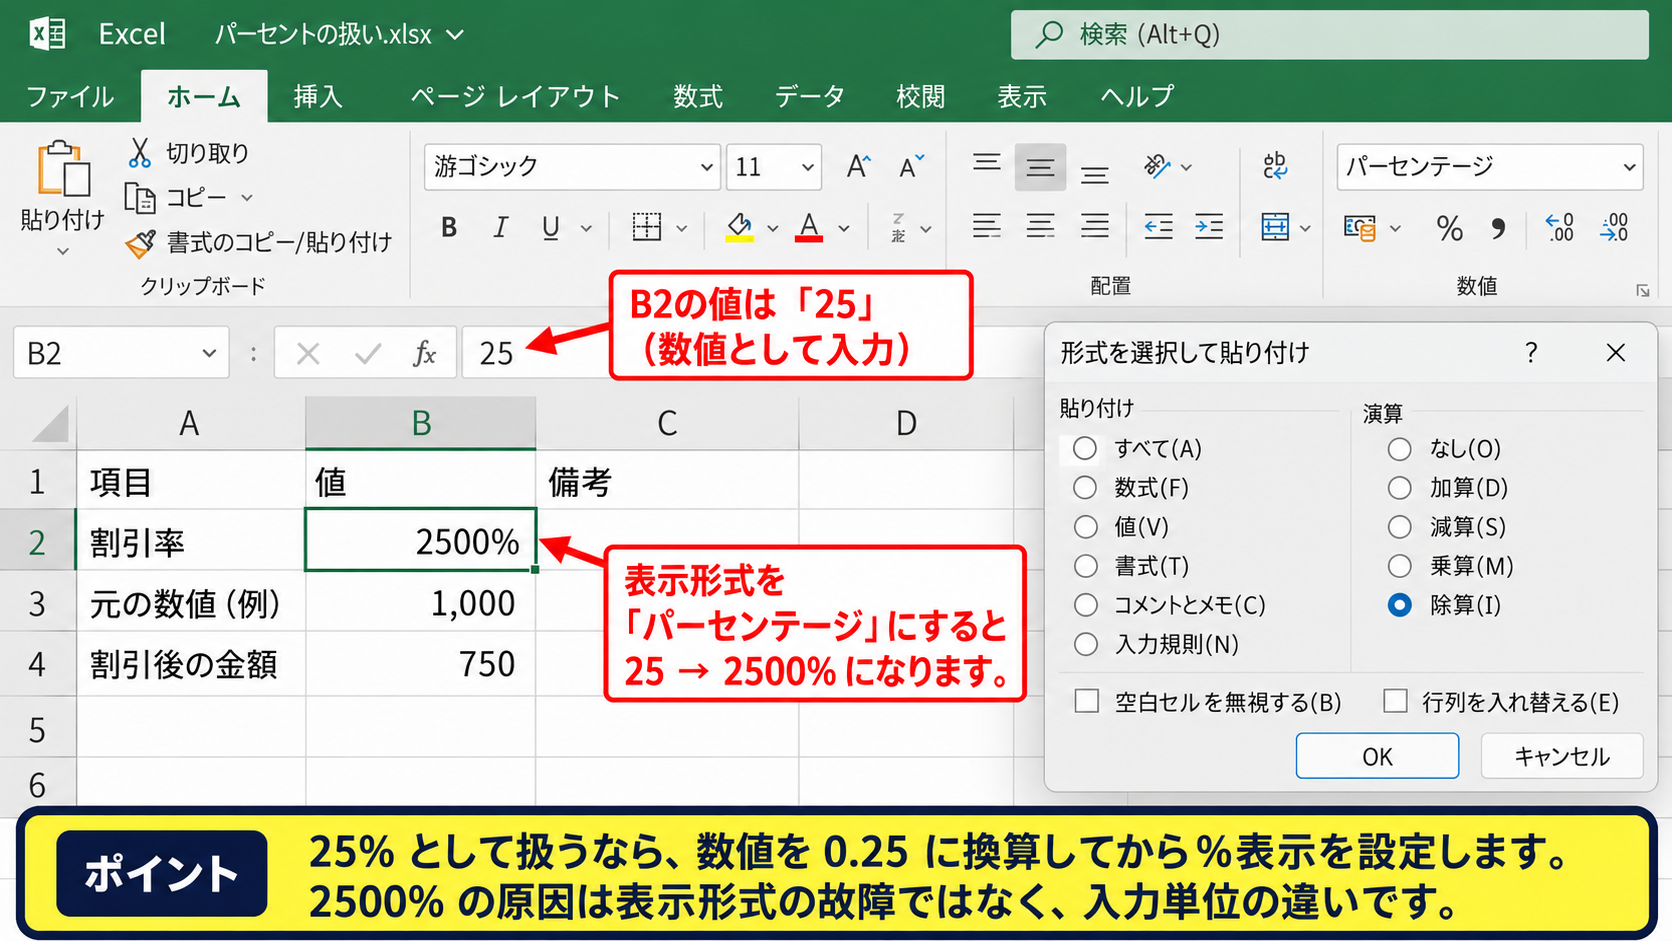The image size is (1672, 941).
Task: Switch to the 挿入 tab
Action: [x=318, y=96]
